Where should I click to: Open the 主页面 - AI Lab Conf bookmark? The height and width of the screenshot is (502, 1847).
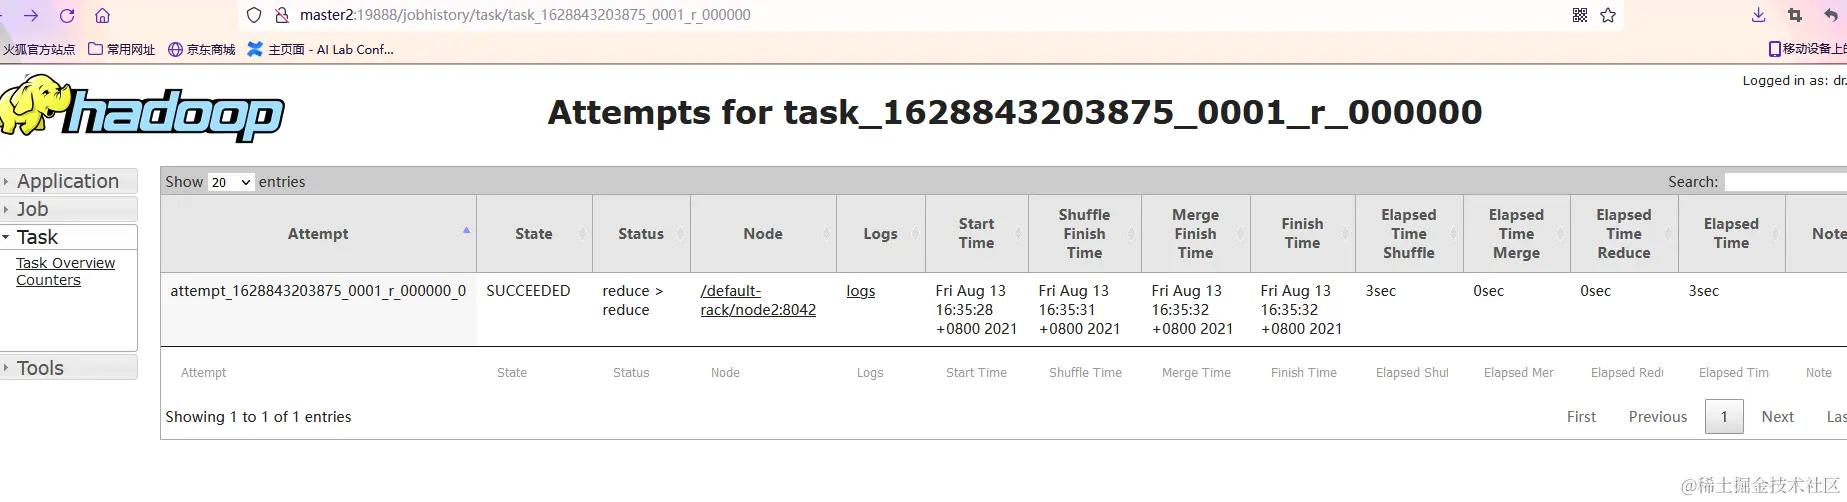[x=321, y=49]
